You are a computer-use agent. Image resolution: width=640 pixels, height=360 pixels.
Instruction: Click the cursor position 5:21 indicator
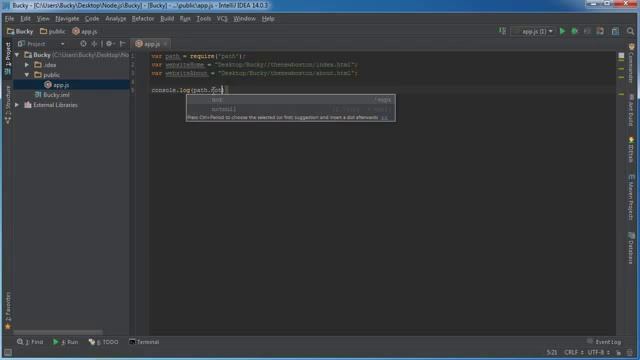coord(551,353)
